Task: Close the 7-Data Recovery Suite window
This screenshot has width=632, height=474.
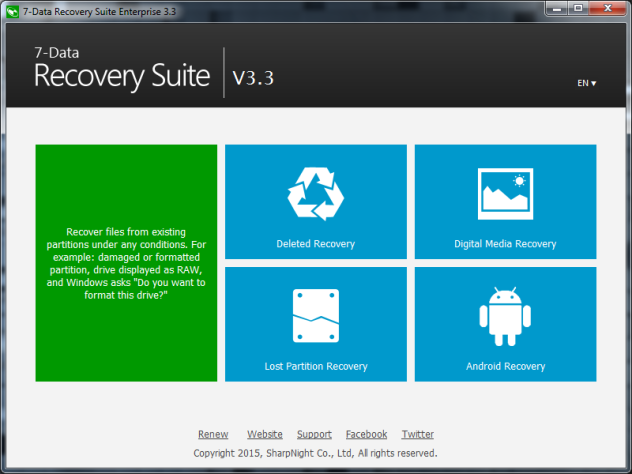Action: coord(608,8)
